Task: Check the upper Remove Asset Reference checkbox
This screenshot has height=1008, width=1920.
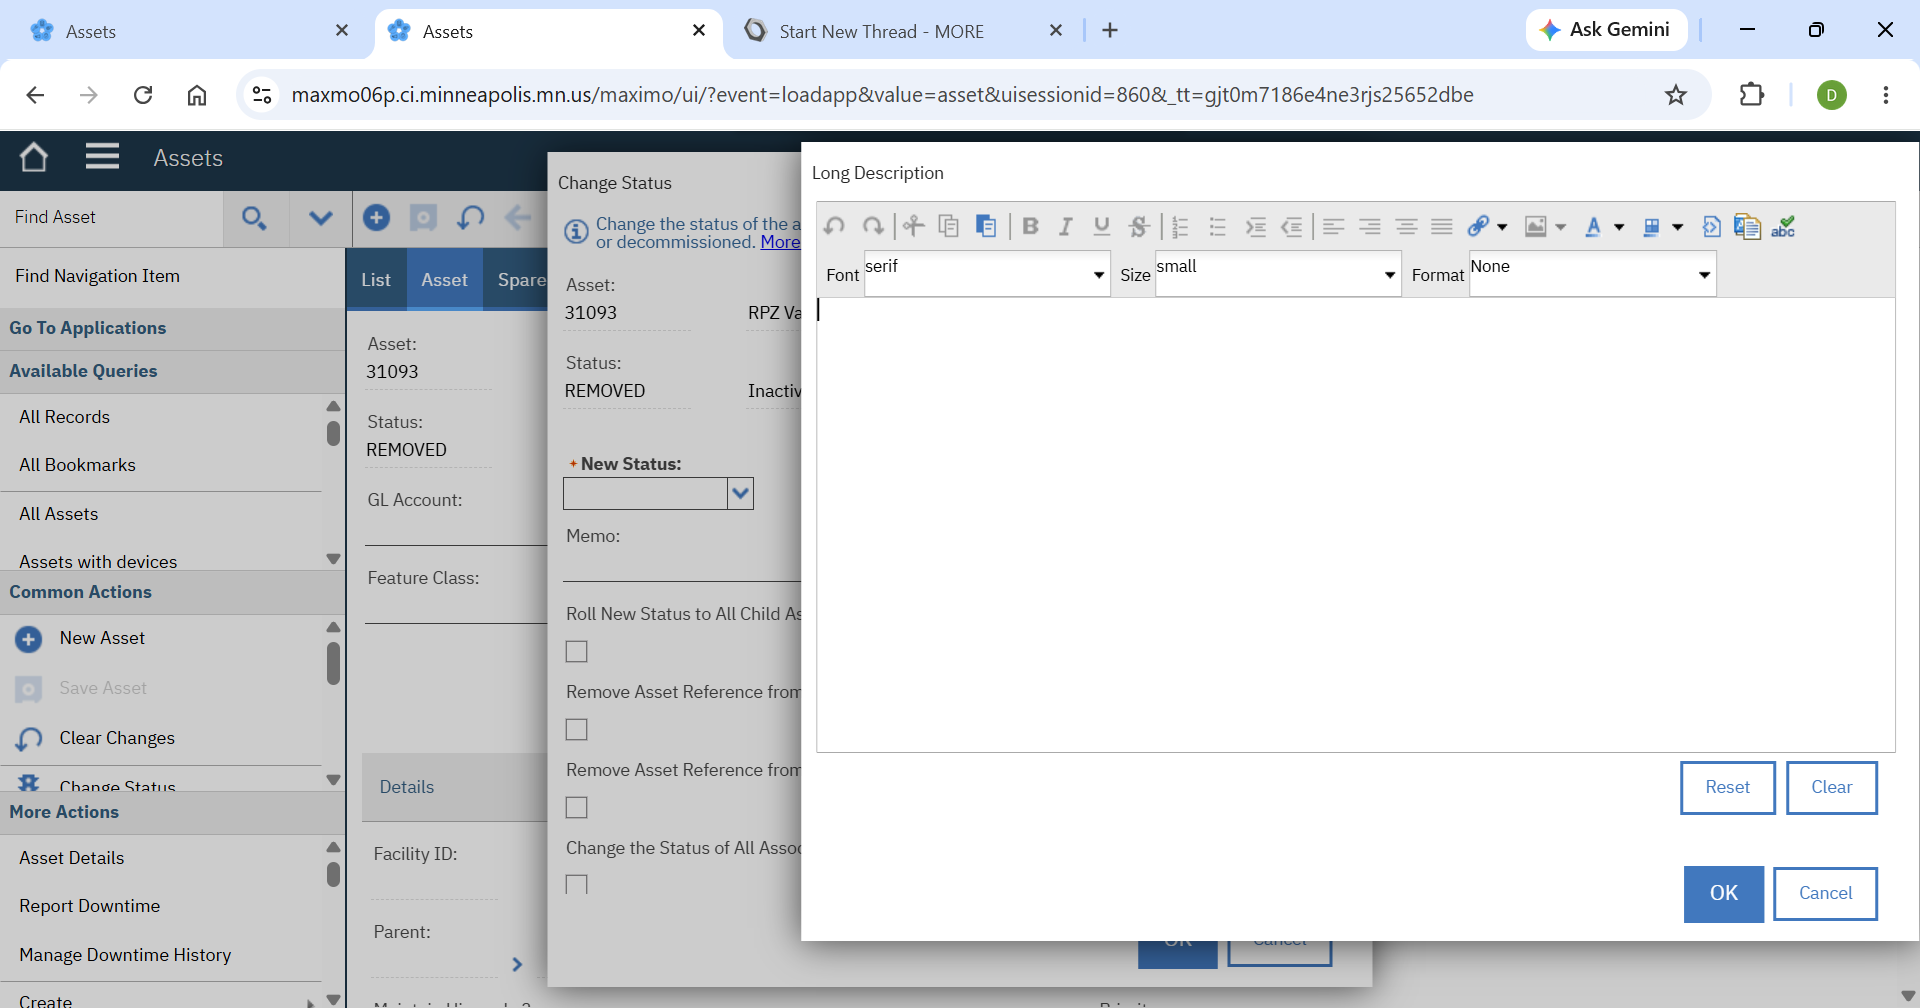Action: (x=577, y=730)
